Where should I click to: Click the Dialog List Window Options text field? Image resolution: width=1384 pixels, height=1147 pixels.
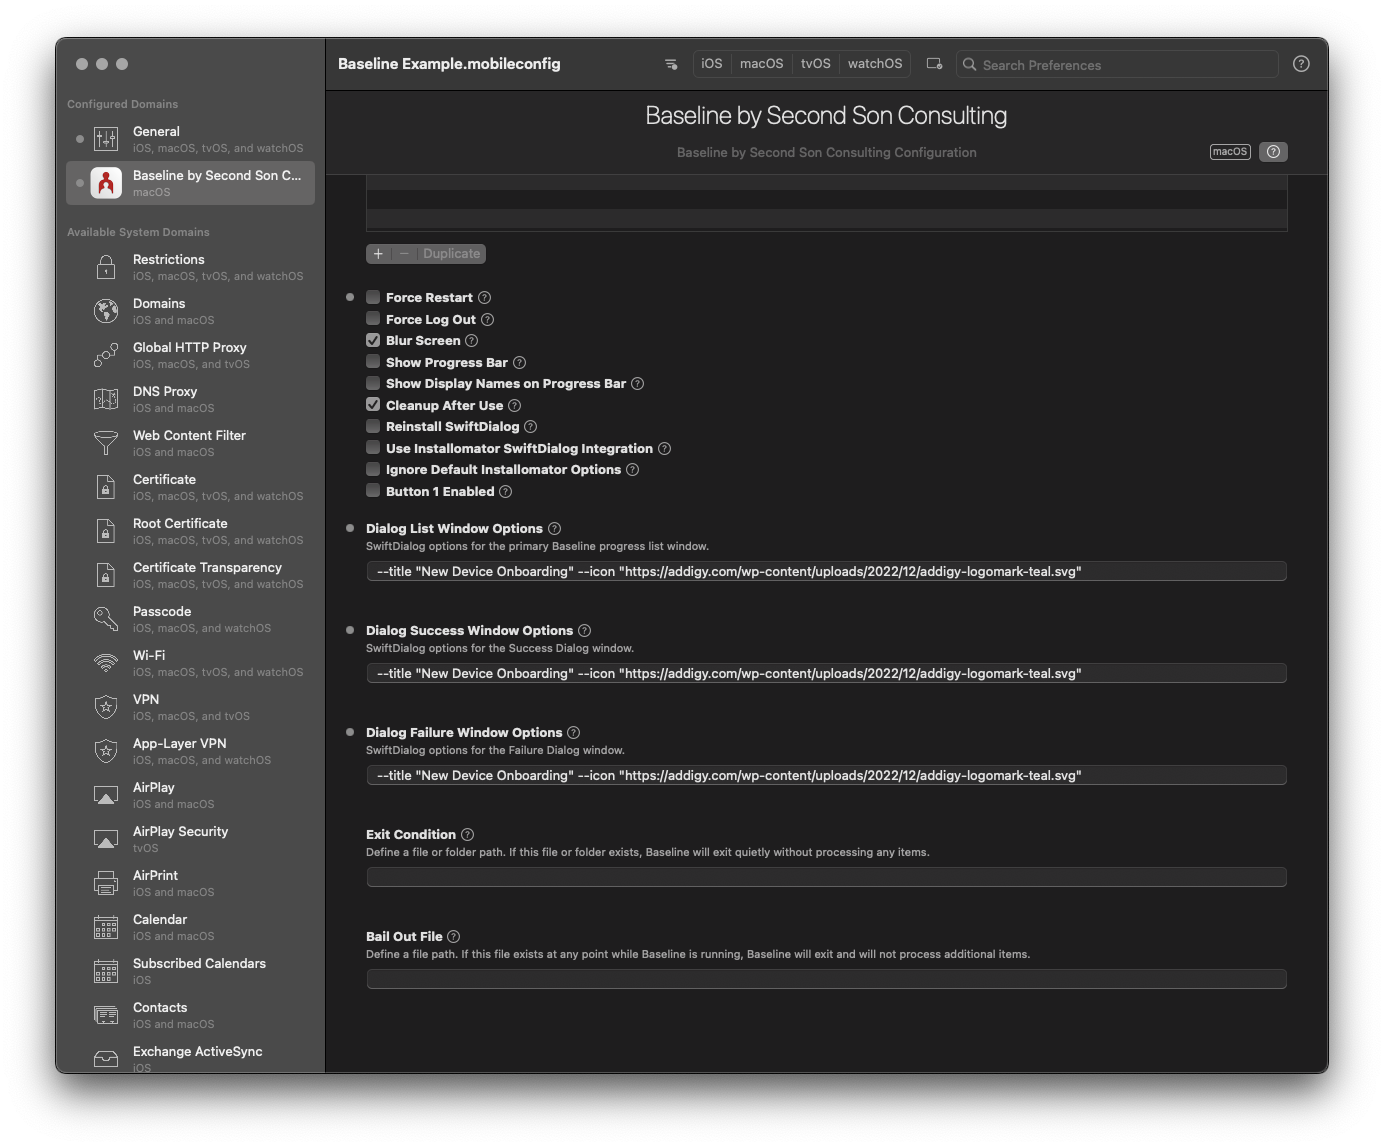coord(826,572)
